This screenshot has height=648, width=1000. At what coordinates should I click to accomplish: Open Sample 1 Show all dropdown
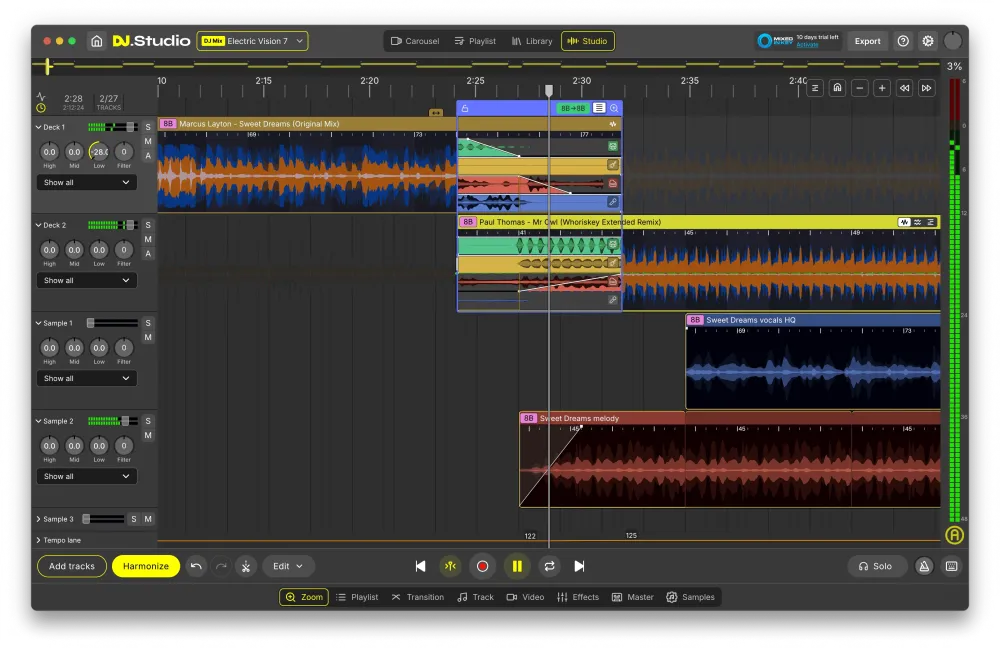point(86,379)
